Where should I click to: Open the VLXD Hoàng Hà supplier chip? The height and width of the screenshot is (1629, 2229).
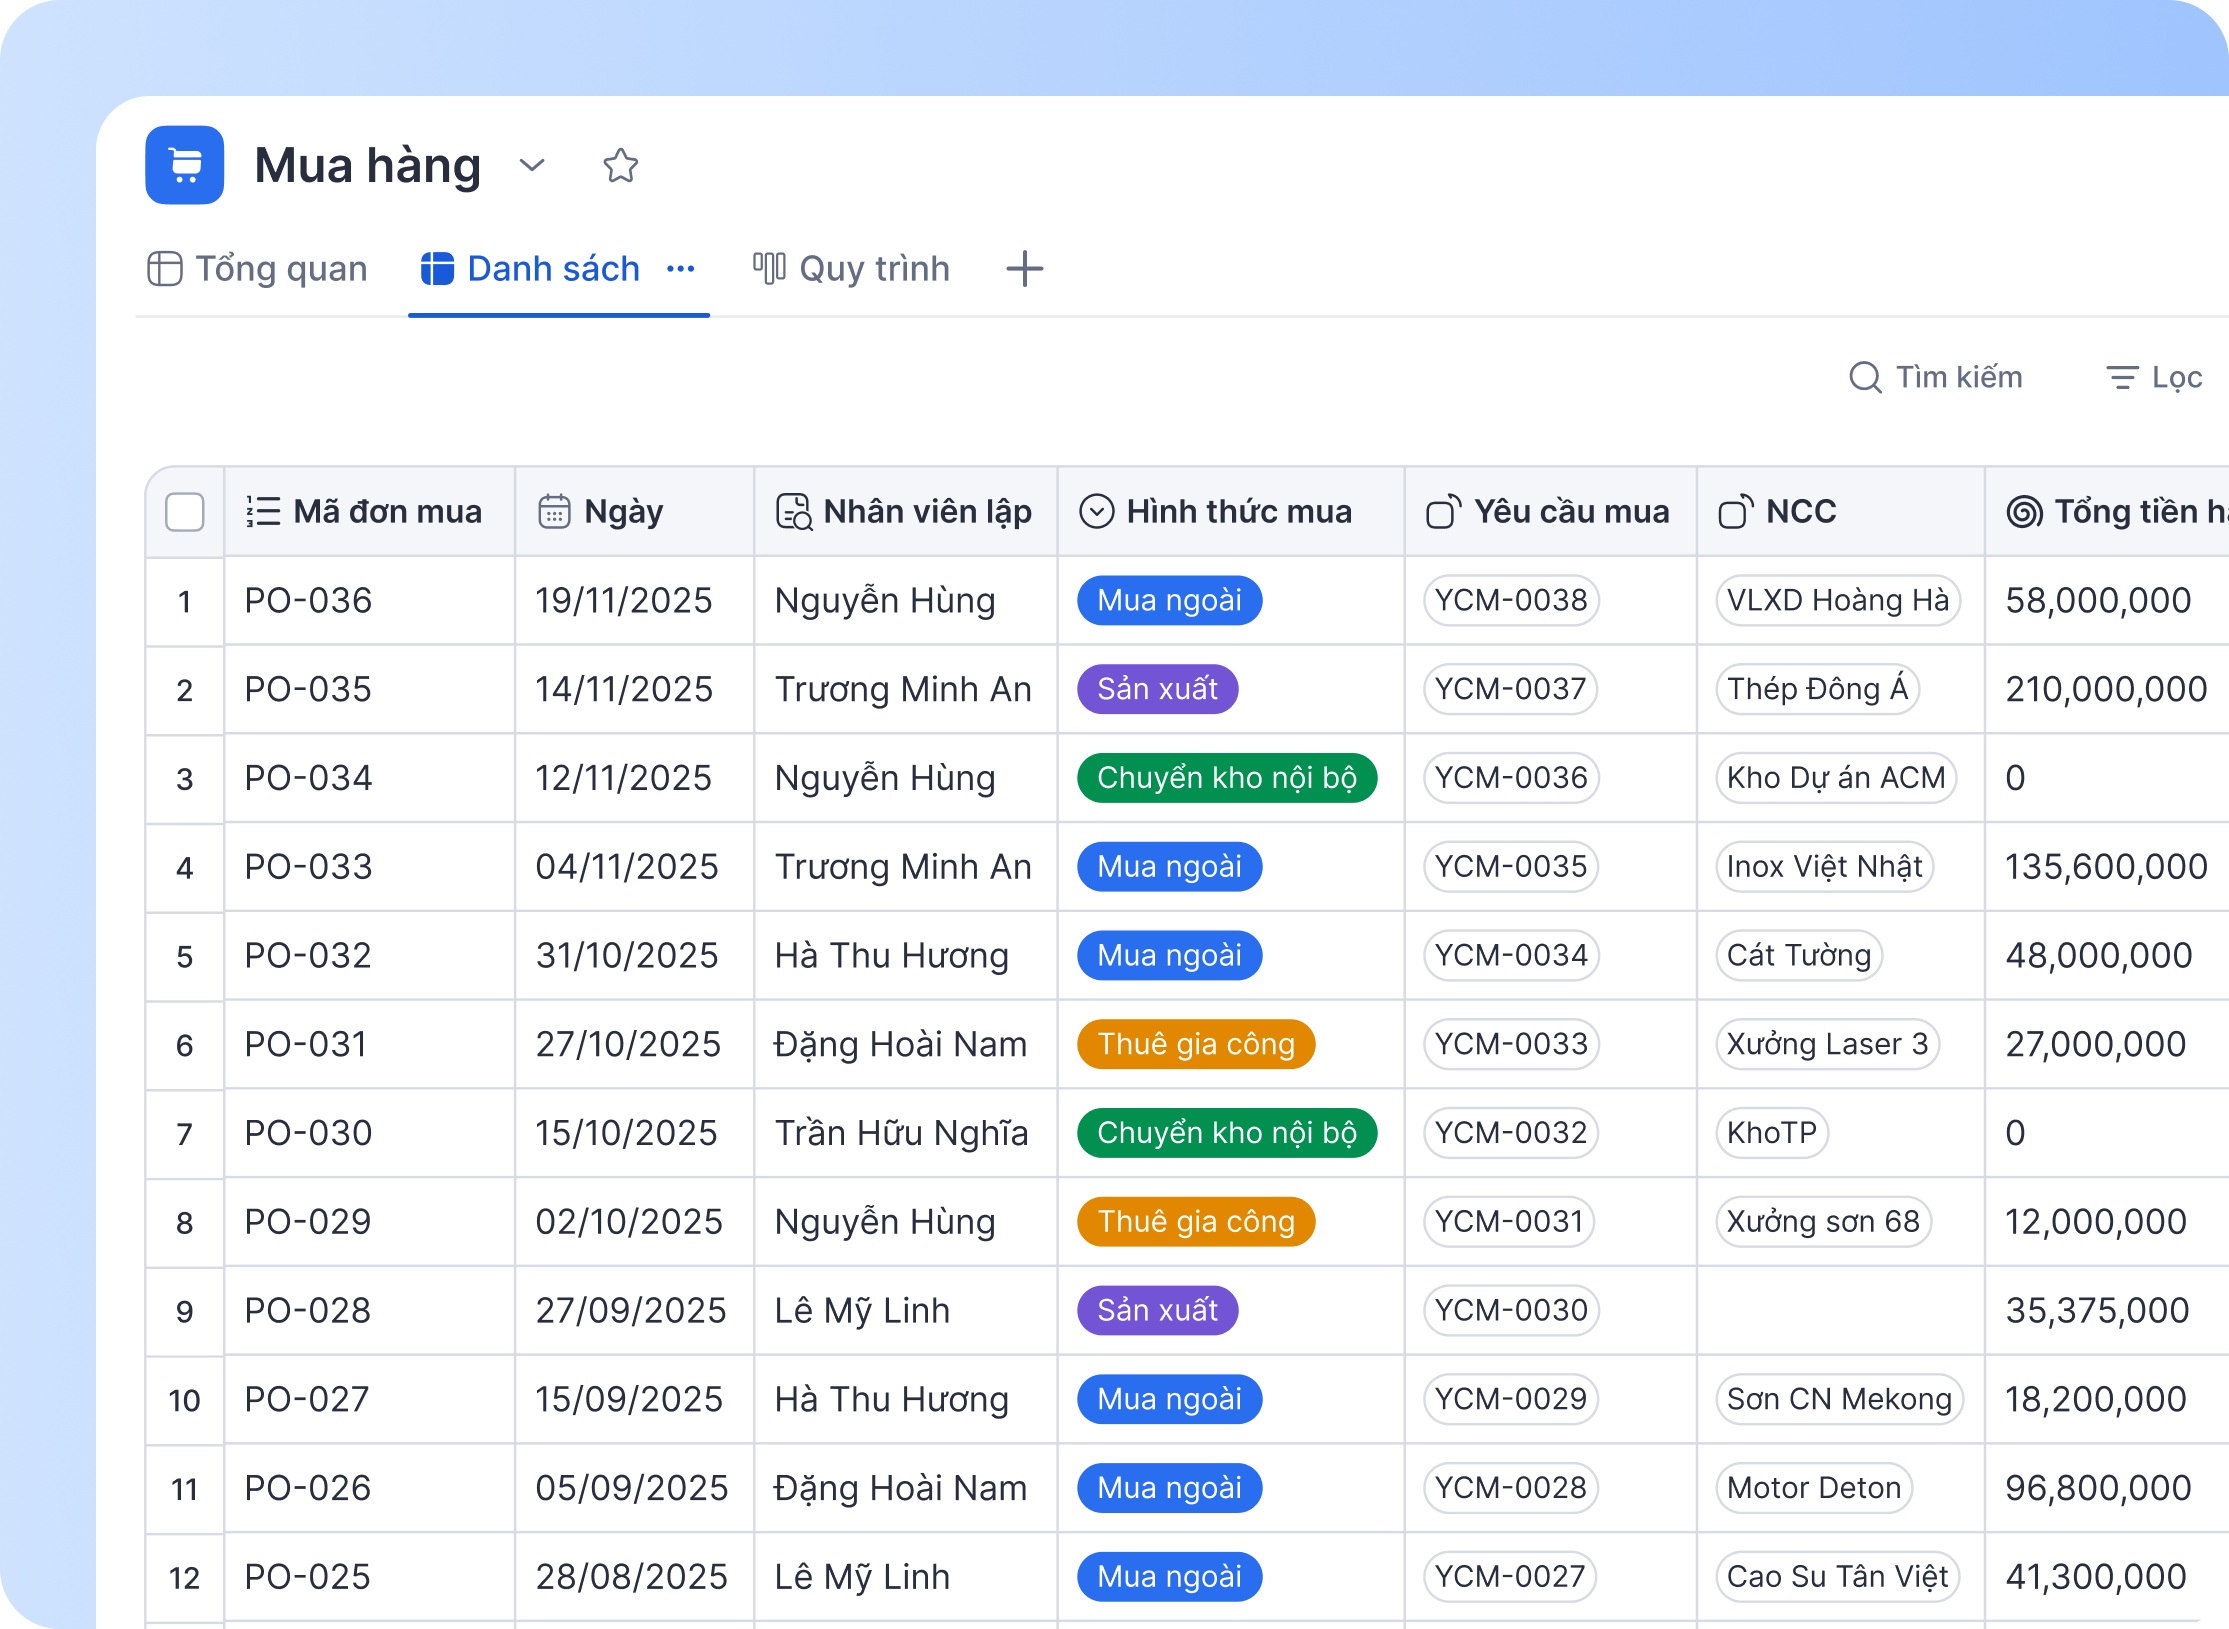pos(1837,600)
